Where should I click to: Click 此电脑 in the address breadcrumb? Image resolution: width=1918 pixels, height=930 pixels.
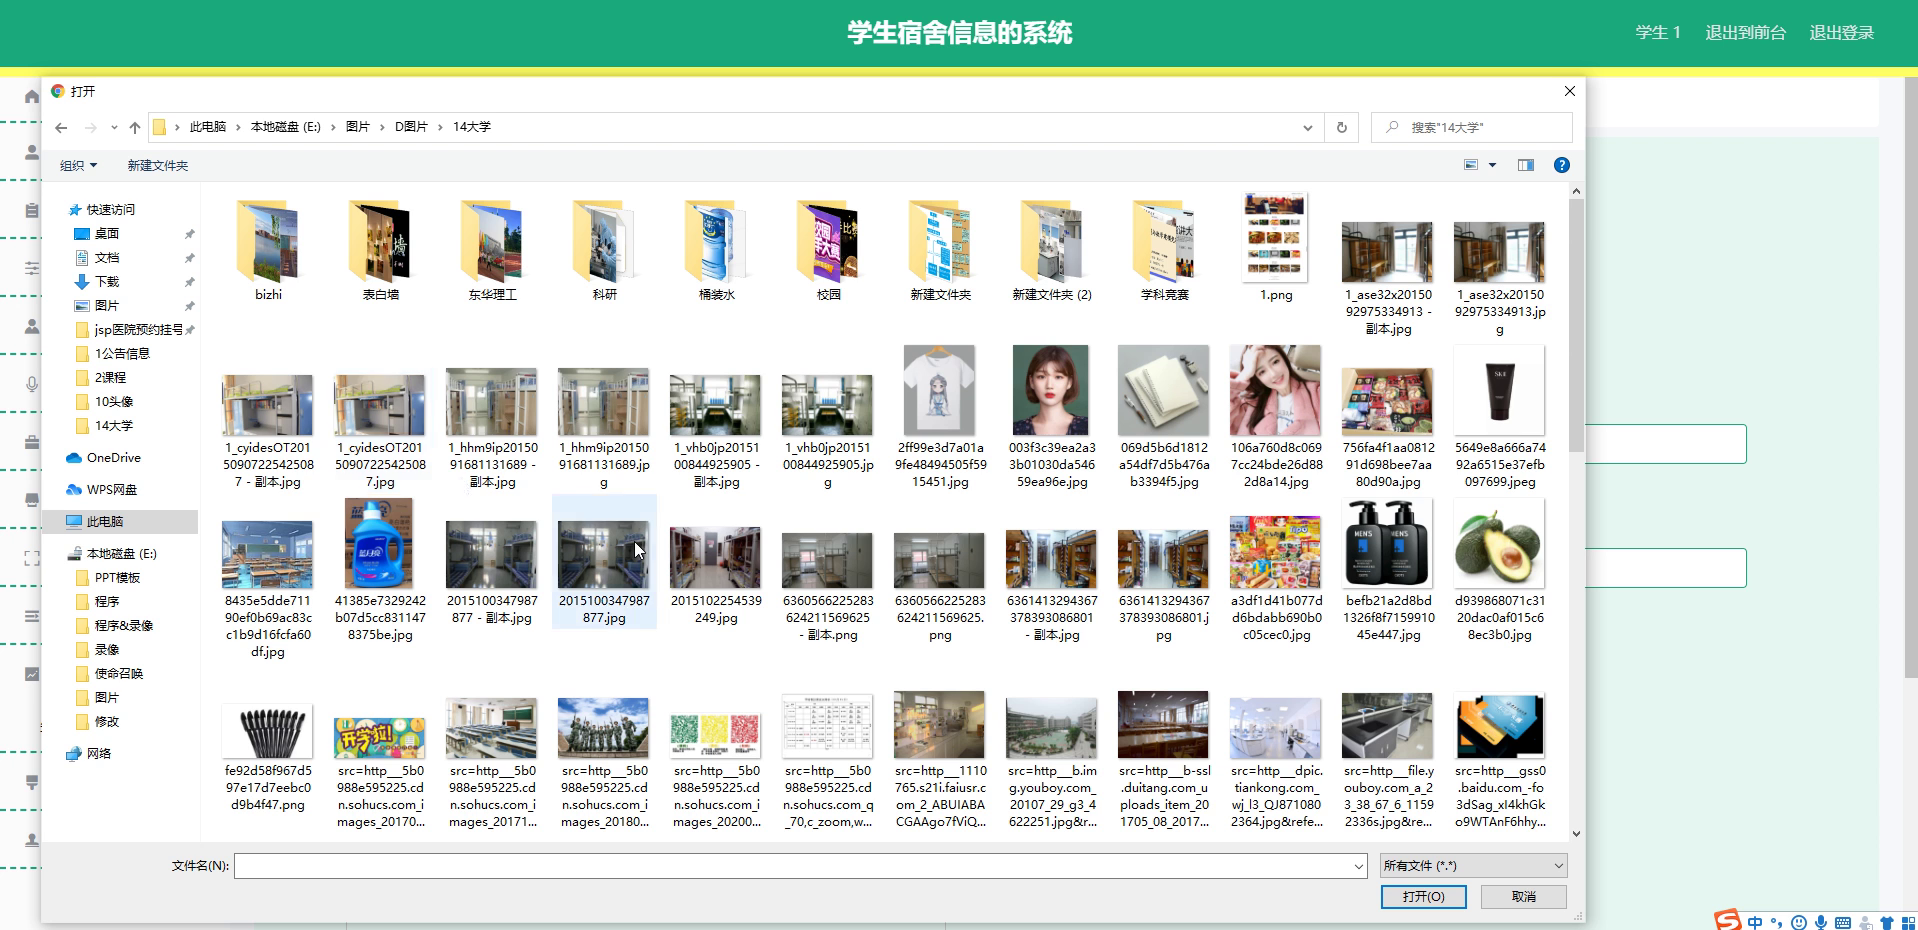pyautogui.click(x=208, y=127)
